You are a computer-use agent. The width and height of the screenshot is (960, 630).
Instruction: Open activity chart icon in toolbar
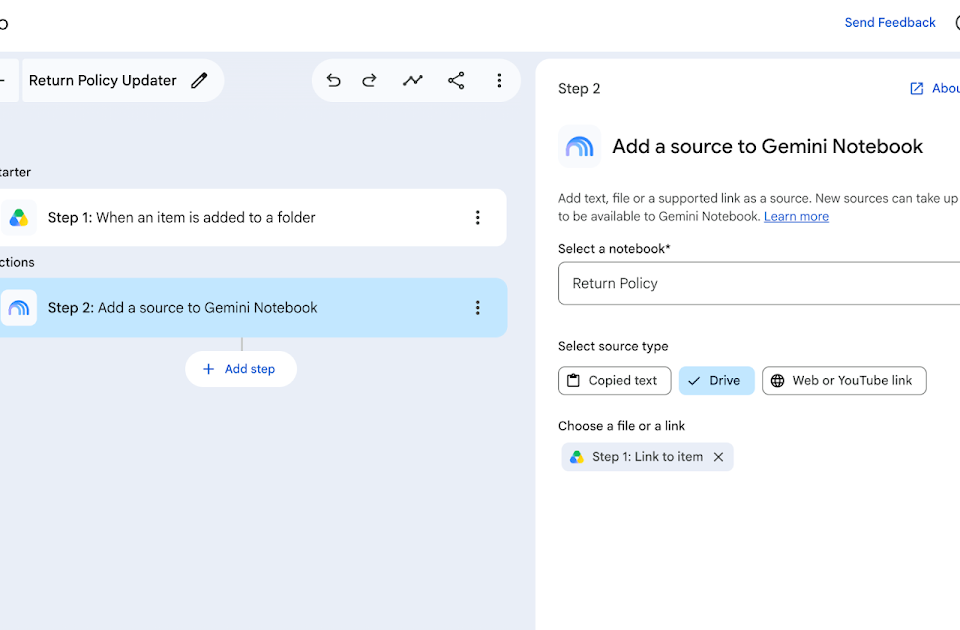point(413,80)
